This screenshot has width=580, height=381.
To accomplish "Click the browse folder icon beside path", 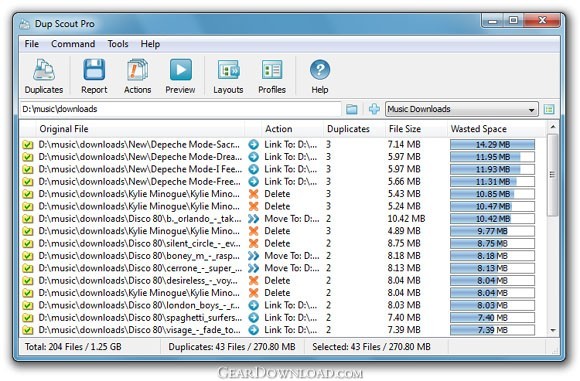I will coord(351,109).
